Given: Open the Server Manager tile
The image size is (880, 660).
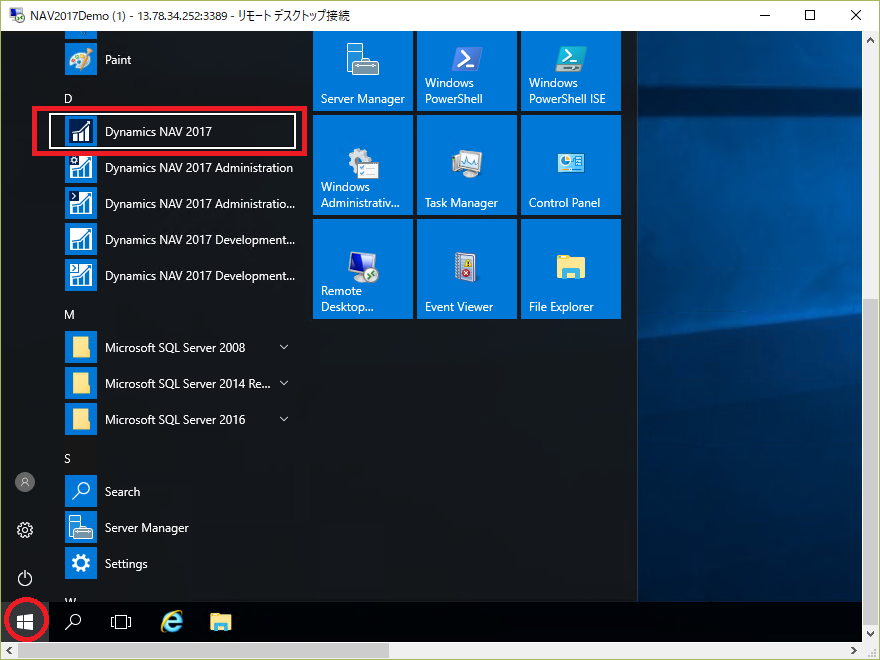Looking at the screenshot, I should tap(363, 71).
